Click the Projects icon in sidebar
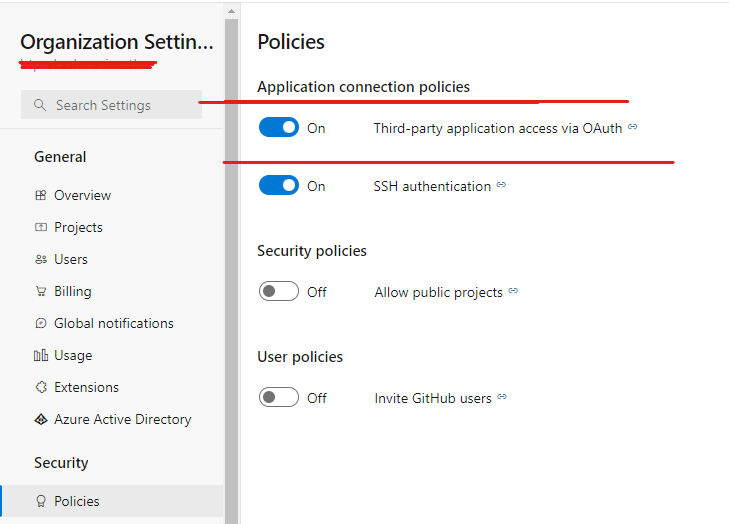 pyautogui.click(x=41, y=227)
